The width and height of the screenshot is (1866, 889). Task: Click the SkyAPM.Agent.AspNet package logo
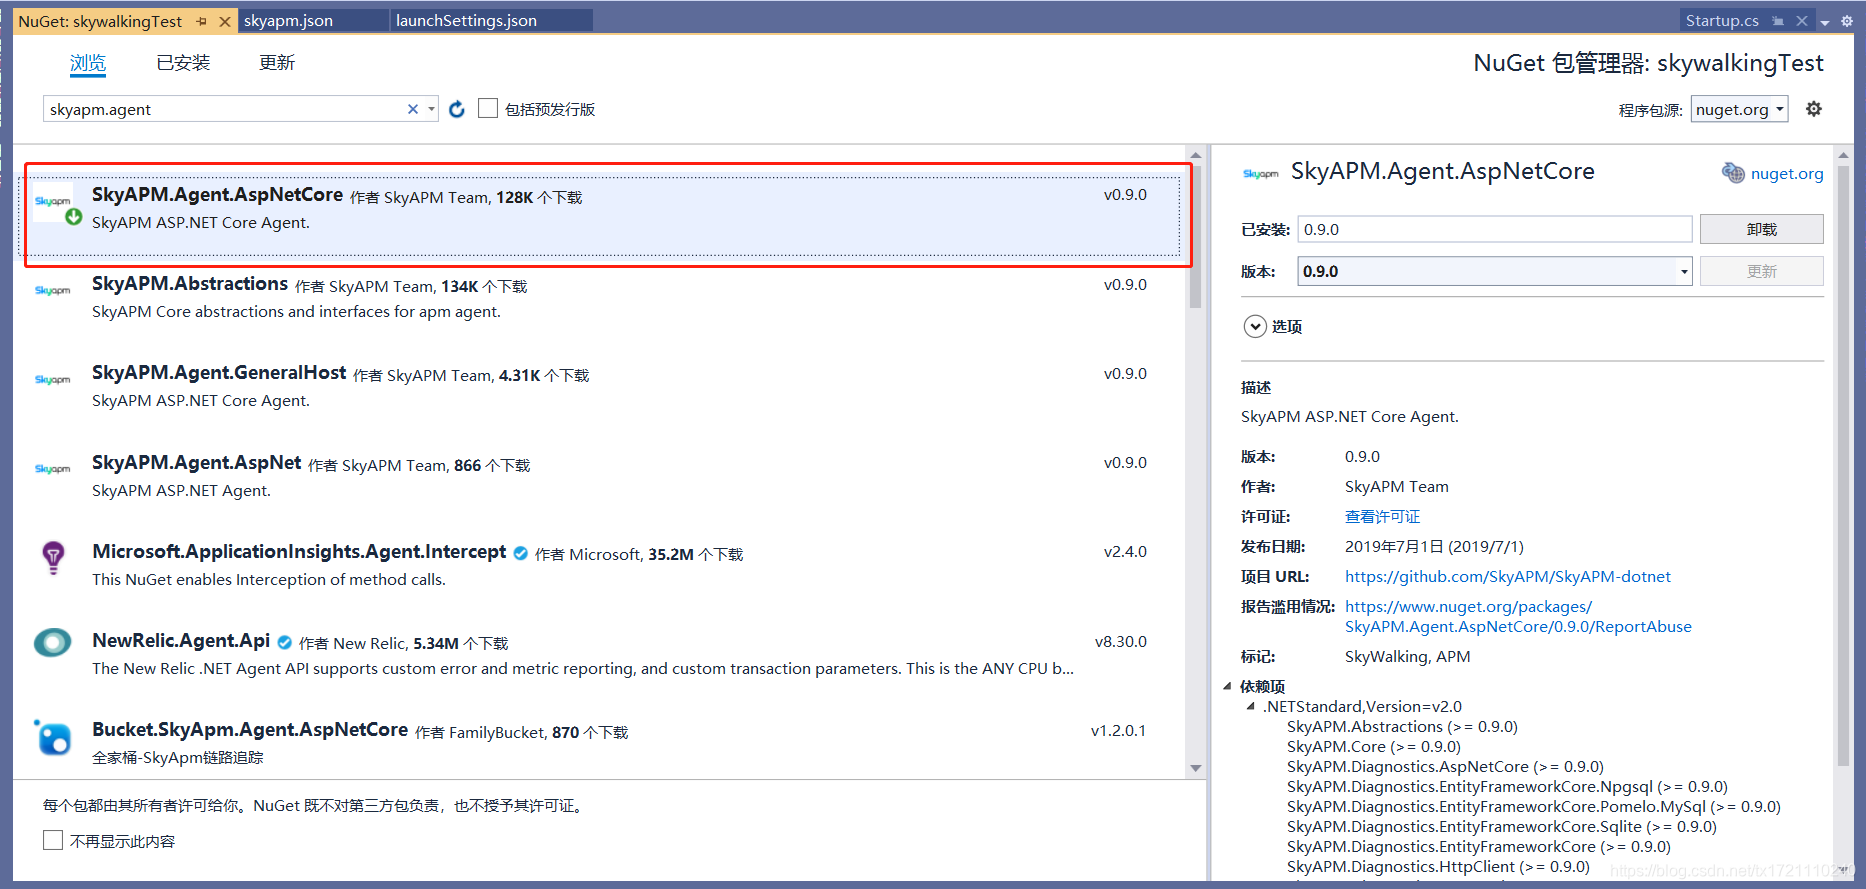[x=53, y=468]
